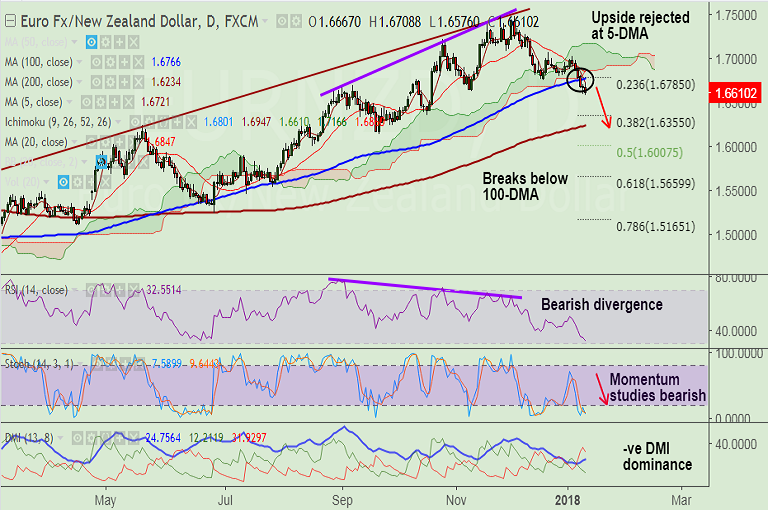Screen dimensions: 768x511
Task: Open settings gear for MA (50, close)
Action: click(106, 42)
